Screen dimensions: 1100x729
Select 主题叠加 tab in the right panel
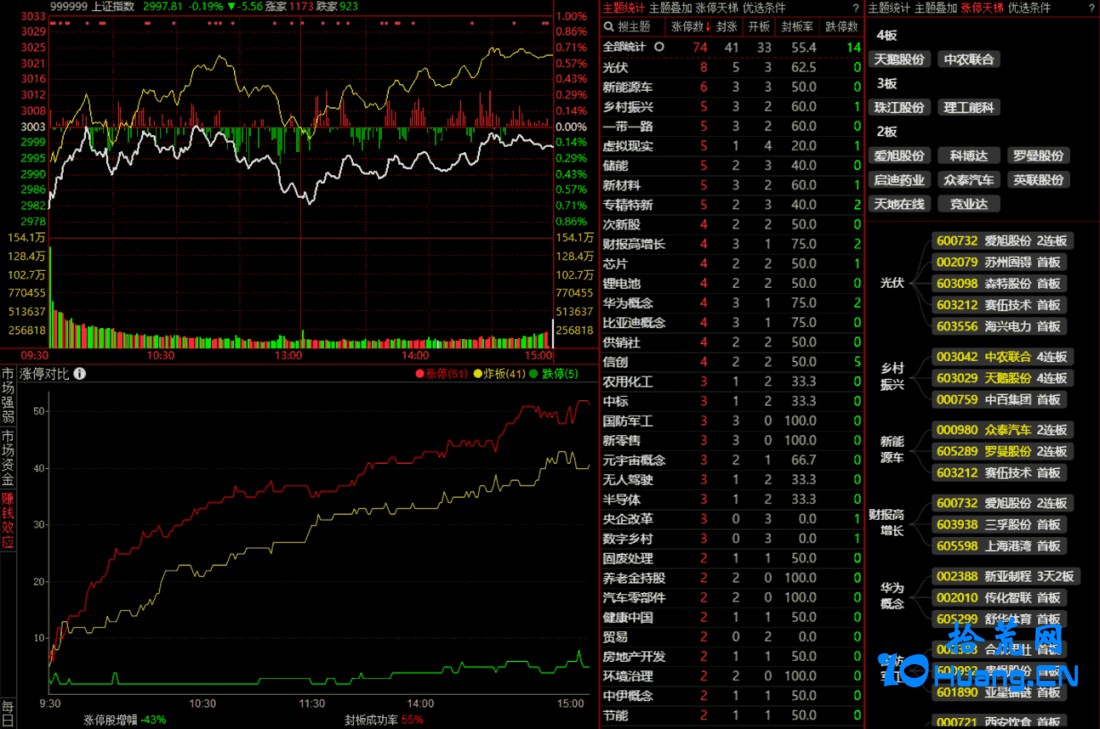[936, 8]
